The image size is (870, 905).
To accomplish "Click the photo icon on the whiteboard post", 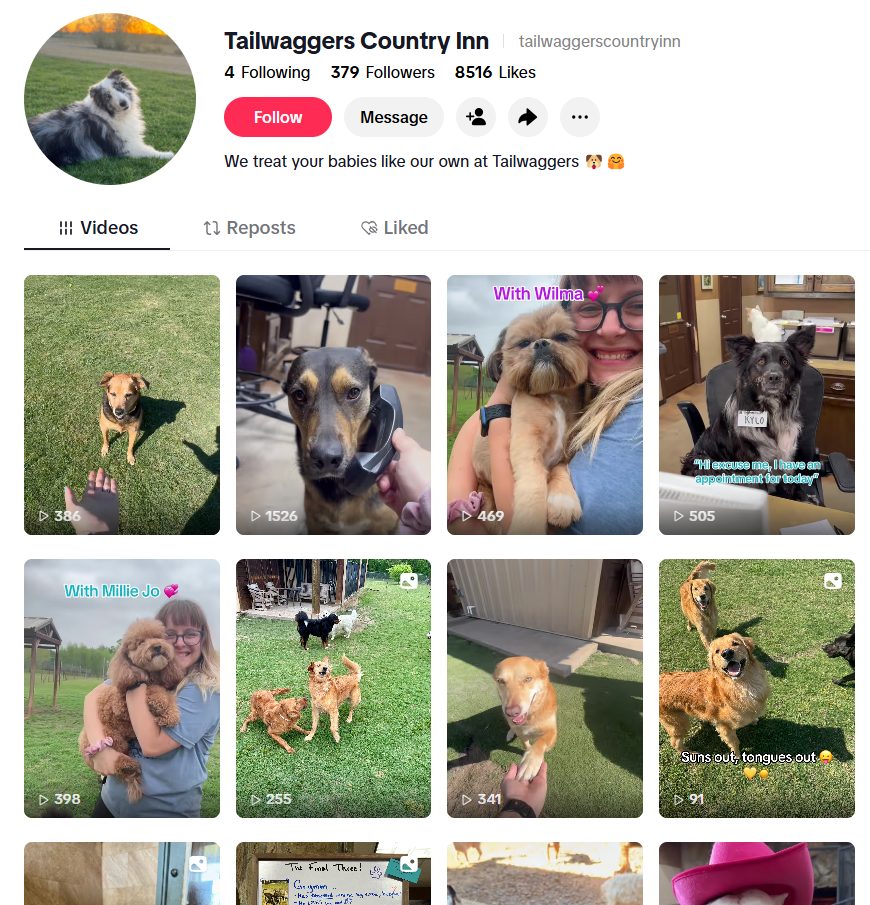I will click(x=409, y=863).
